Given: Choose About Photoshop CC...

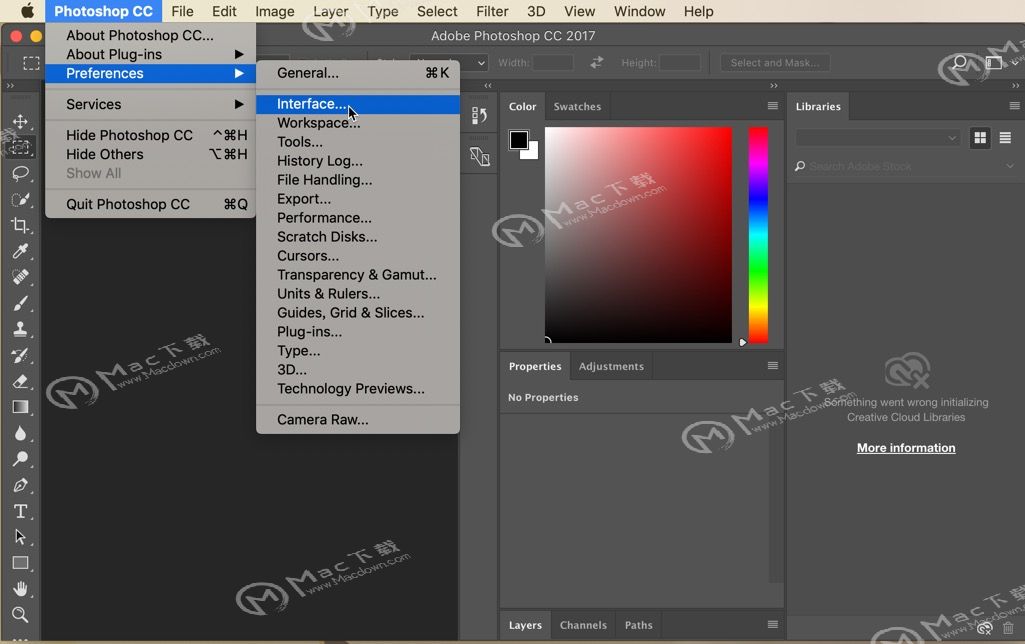Looking at the screenshot, I should [x=150, y=35].
